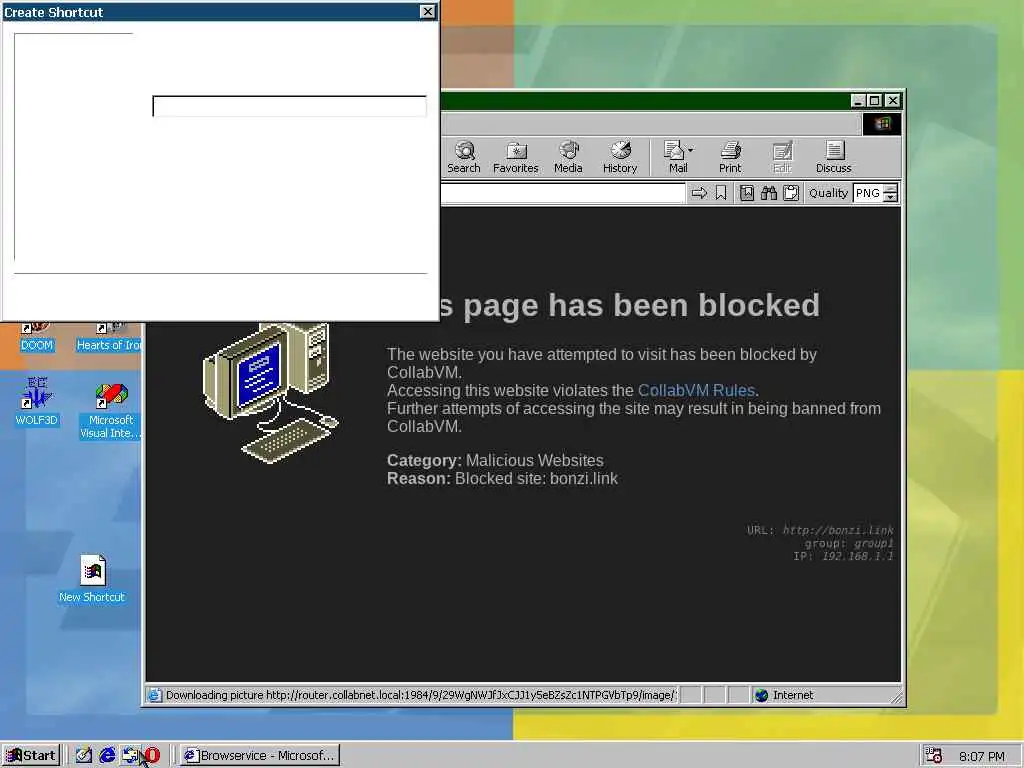This screenshot has width=1024, height=768.
Task: Click the page icon in browser status bar
Action: (154, 695)
